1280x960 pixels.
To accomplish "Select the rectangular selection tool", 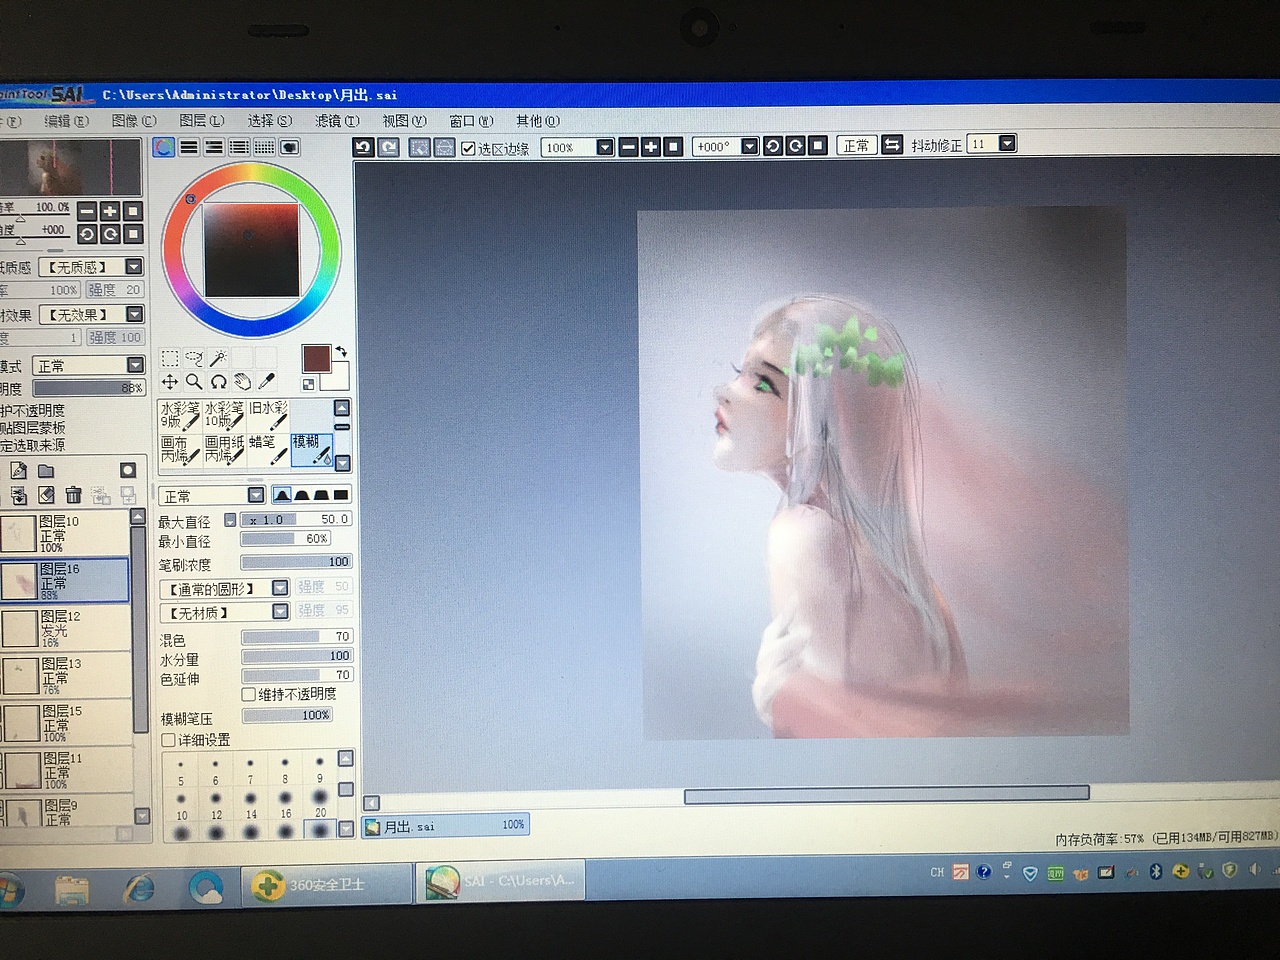I will pyautogui.click(x=170, y=358).
